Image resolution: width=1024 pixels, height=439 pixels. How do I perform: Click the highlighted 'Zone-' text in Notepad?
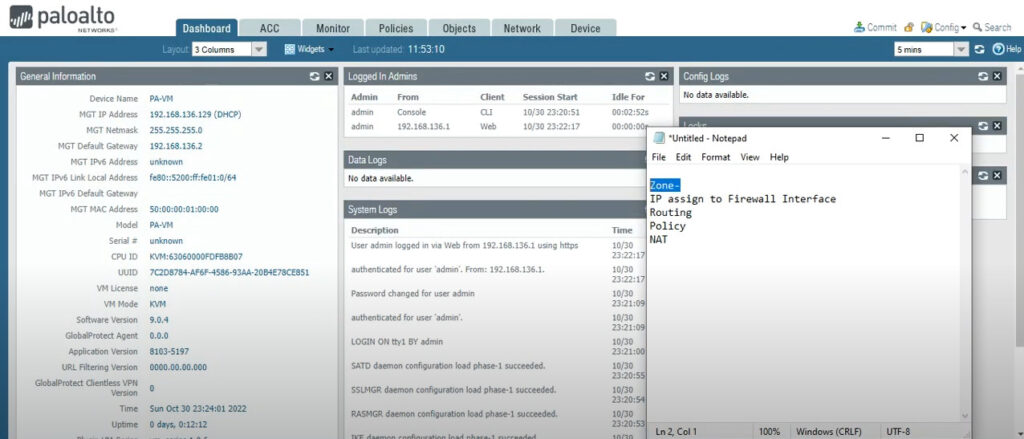coord(665,186)
